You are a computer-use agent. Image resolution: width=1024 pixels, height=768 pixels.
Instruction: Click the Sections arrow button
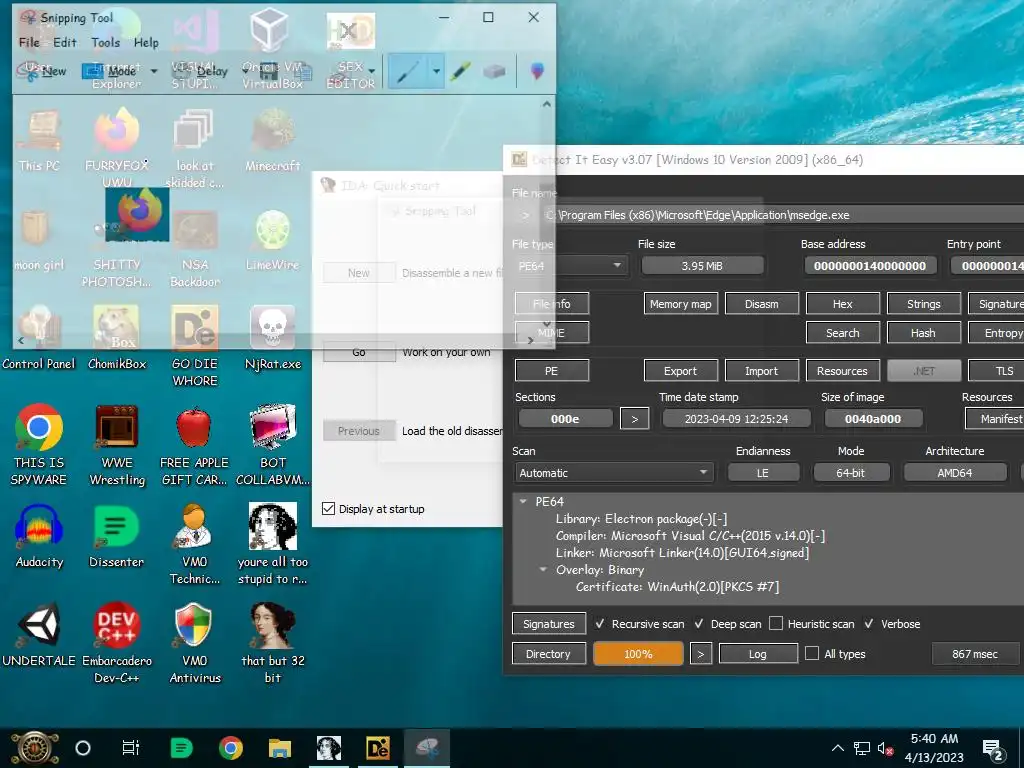point(634,419)
